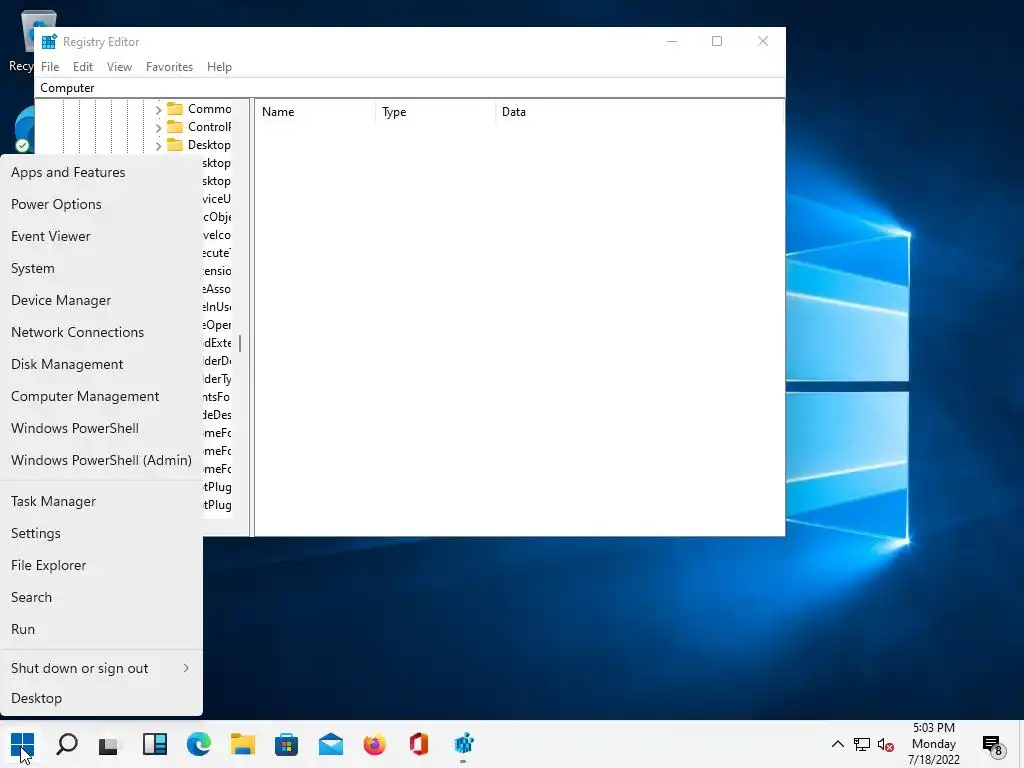Click the Data column header
The height and width of the screenshot is (768, 1024).
pyautogui.click(x=639, y=112)
